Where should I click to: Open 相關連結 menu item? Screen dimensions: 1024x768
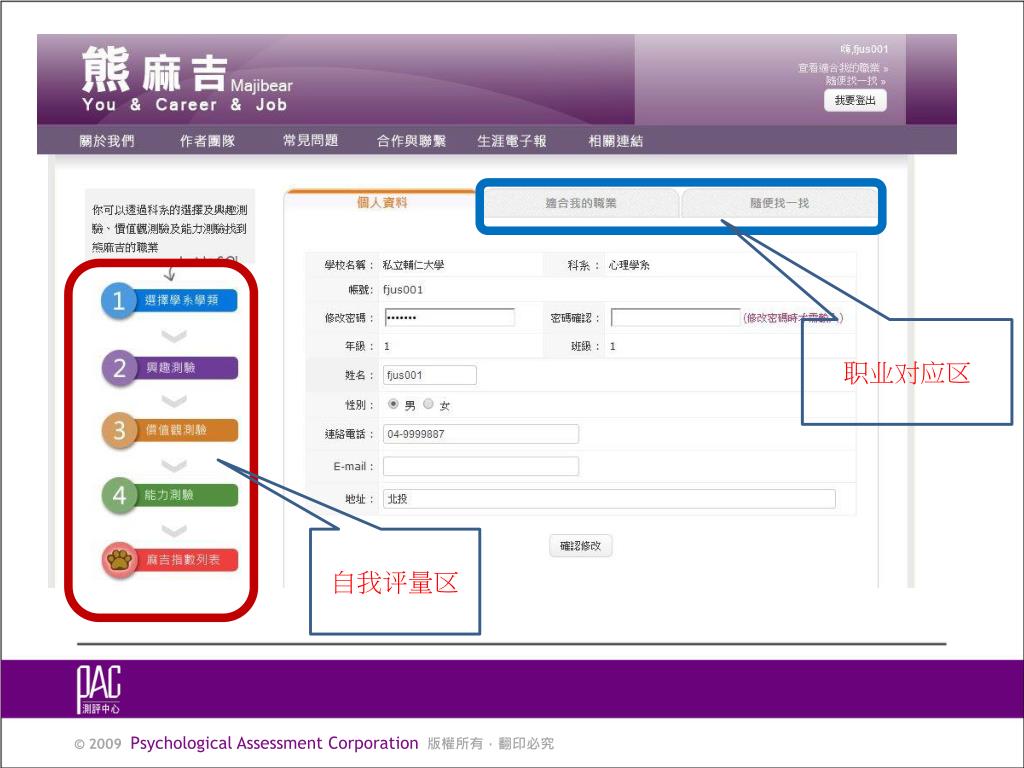click(x=616, y=141)
